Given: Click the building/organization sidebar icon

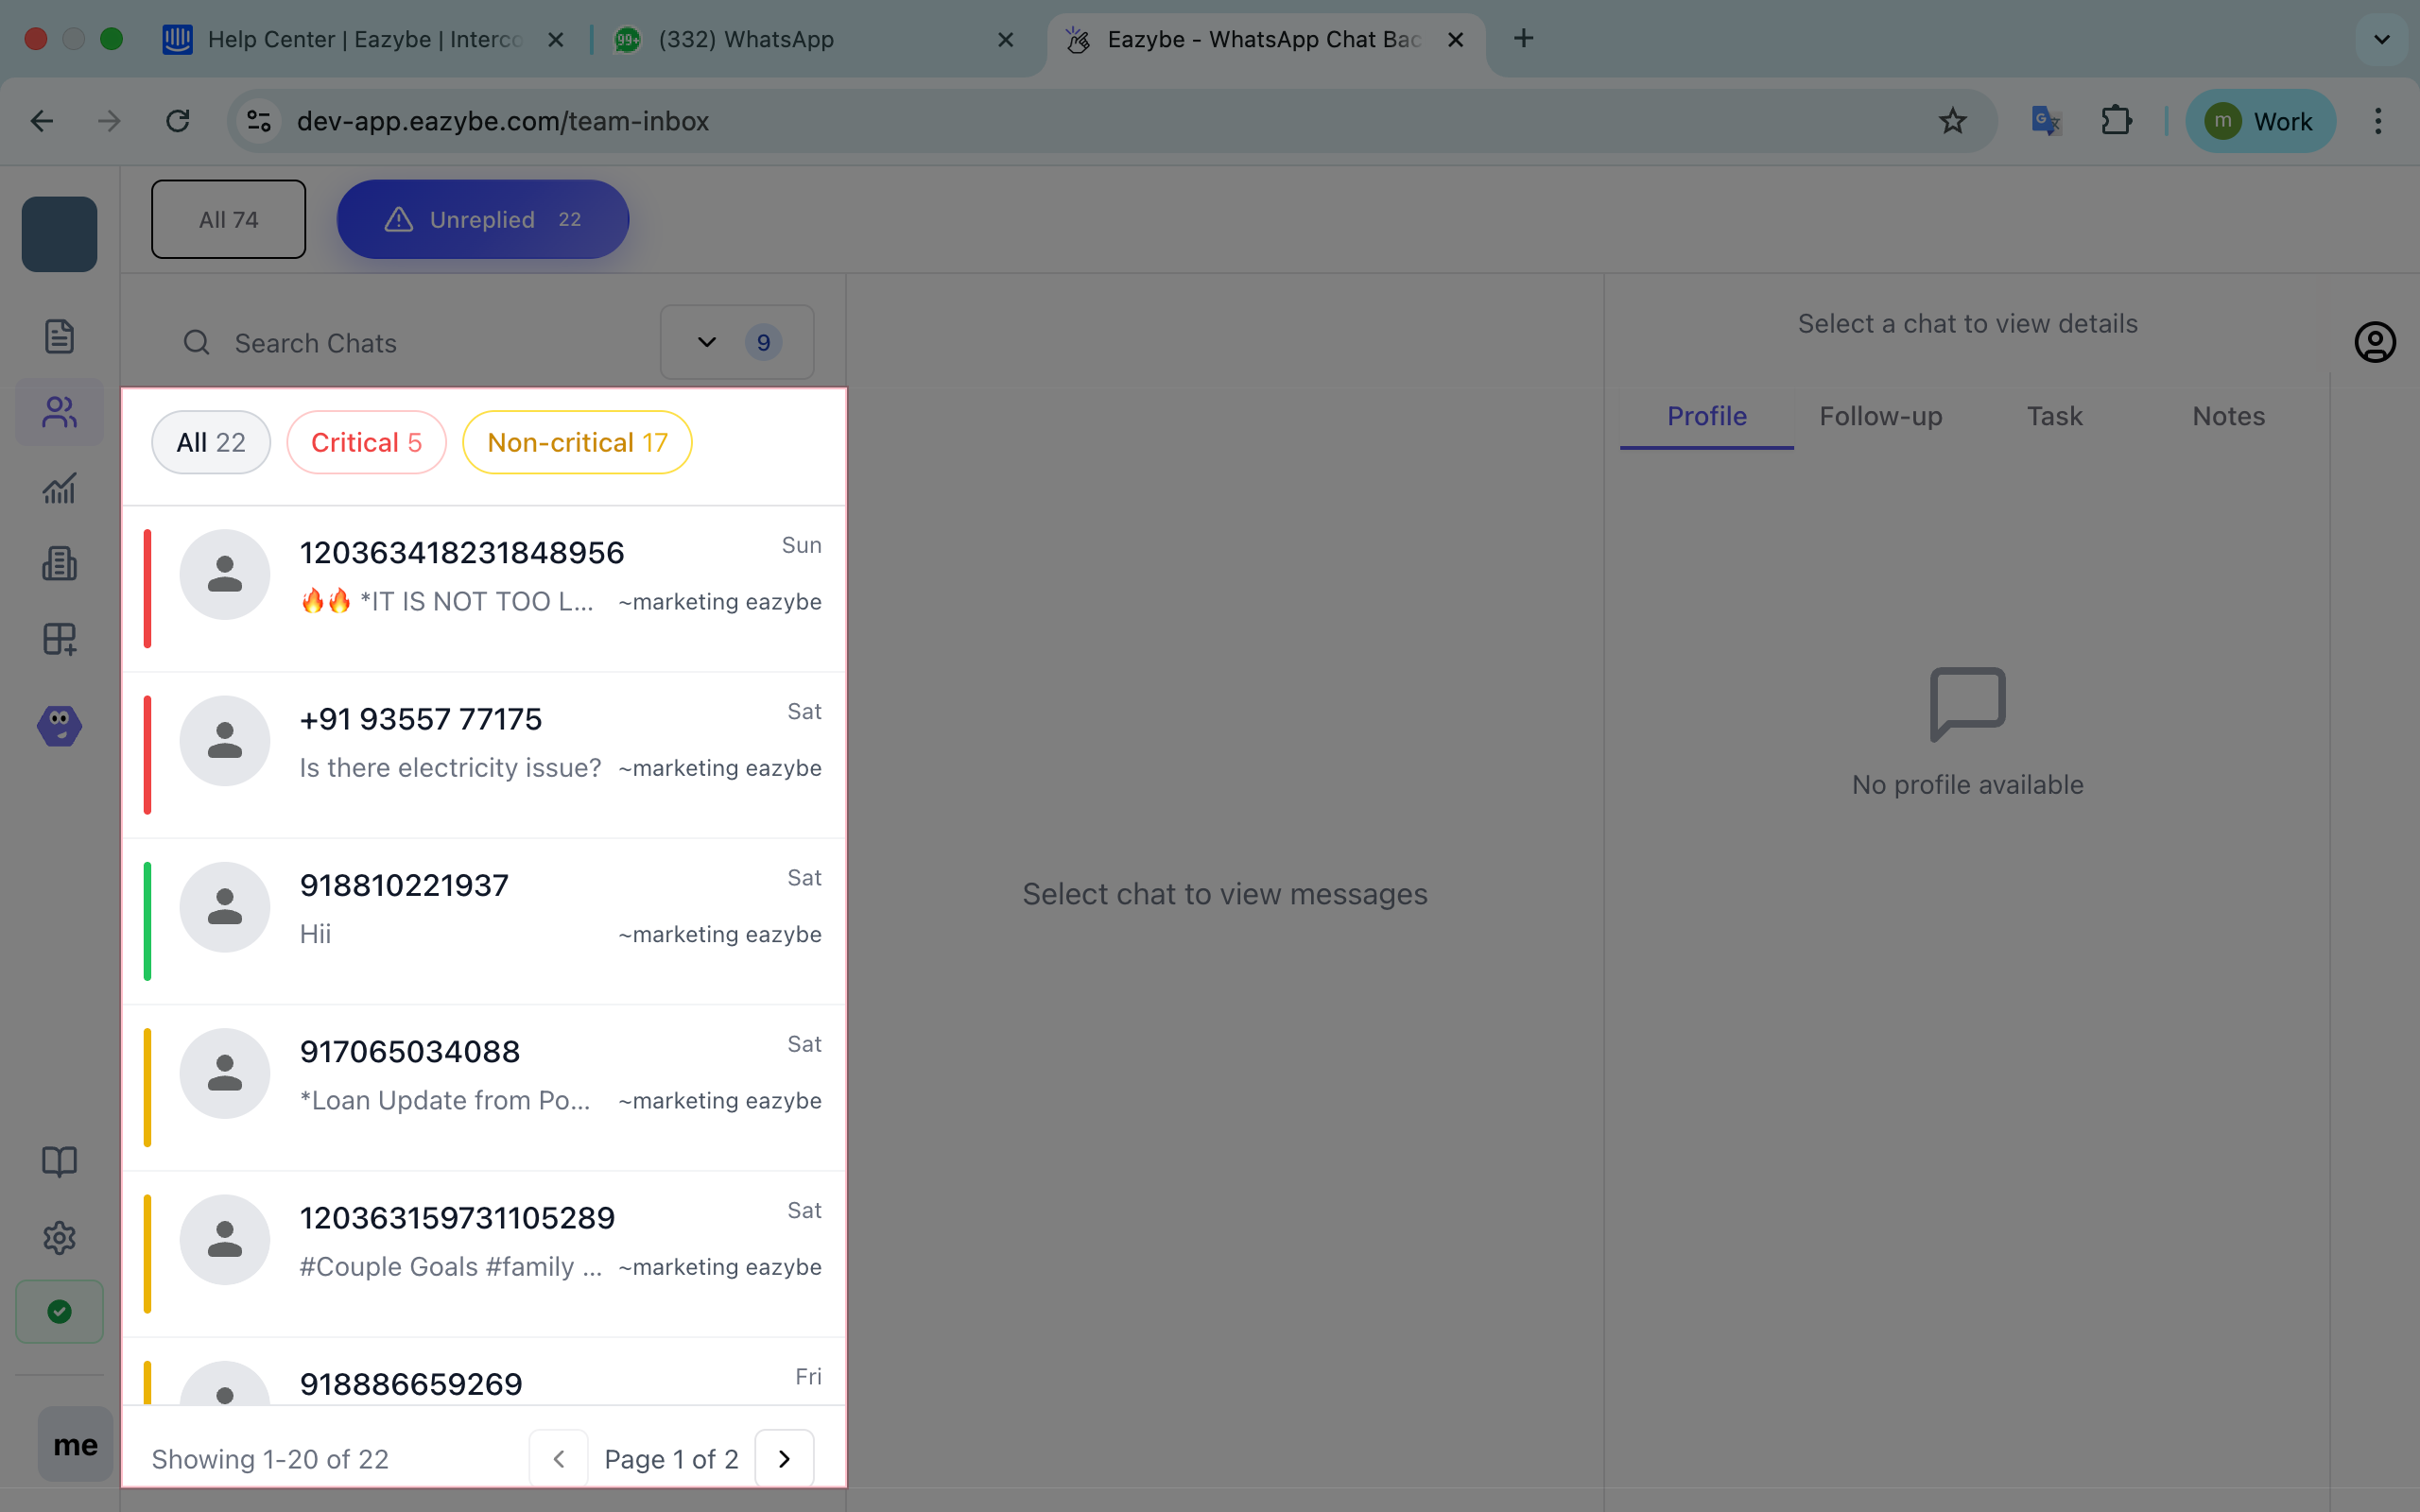Looking at the screenshot, I should [x=59, y=564].
